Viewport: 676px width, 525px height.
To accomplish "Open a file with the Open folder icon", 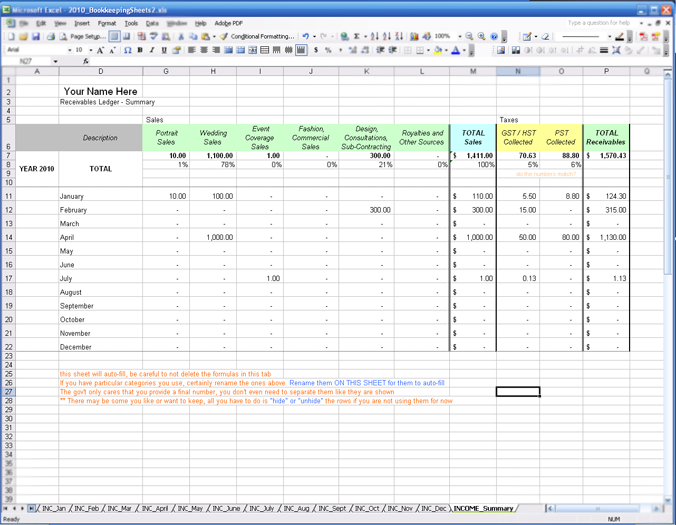I will click(23, 37).
